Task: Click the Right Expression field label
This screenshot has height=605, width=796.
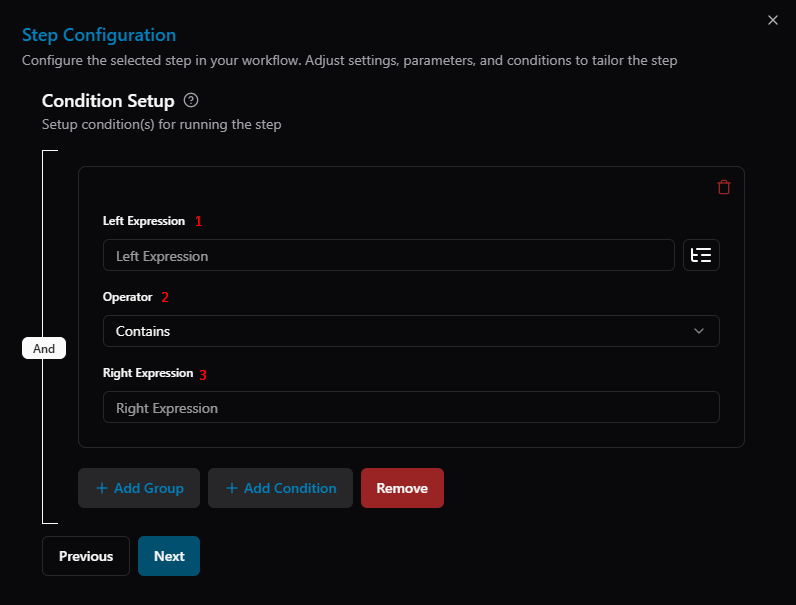Action: tap(148, 373)
